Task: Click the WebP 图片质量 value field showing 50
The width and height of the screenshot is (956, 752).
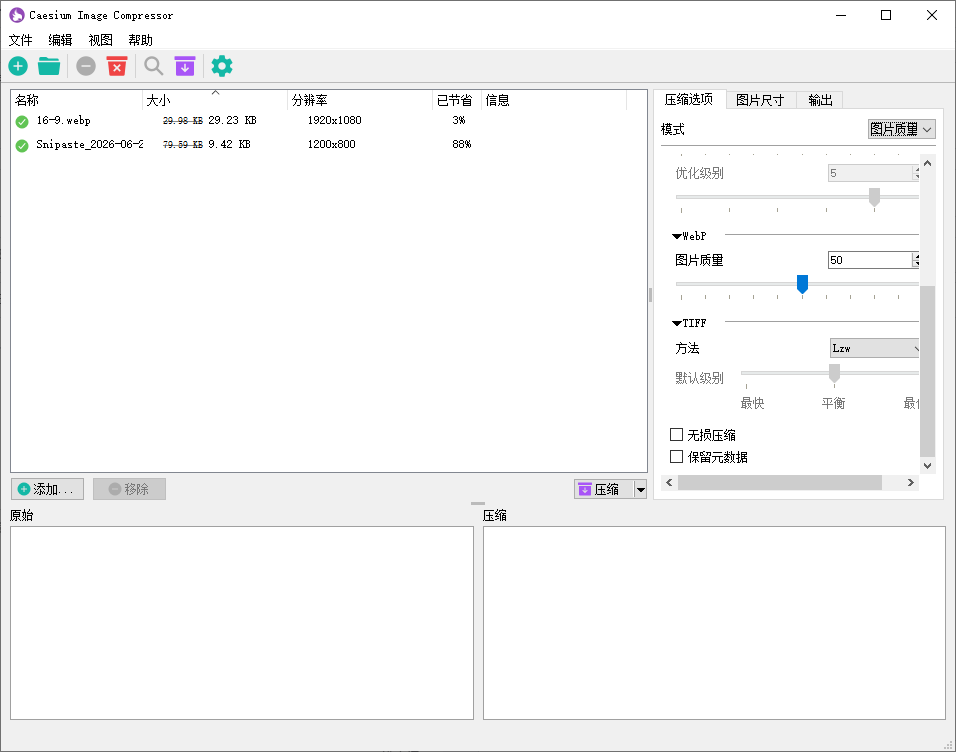Action: 869,260
